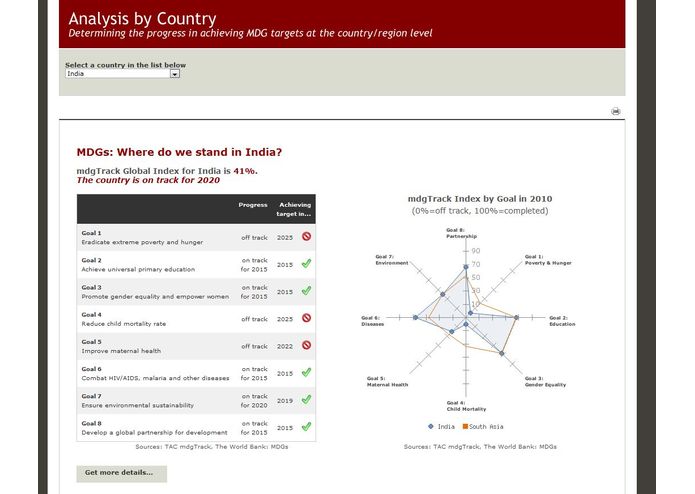This screenshot has width=695, height=494.
Task: Click Goal 1 target year 2025
Action: pyautogui.click(x=285, y=238)
